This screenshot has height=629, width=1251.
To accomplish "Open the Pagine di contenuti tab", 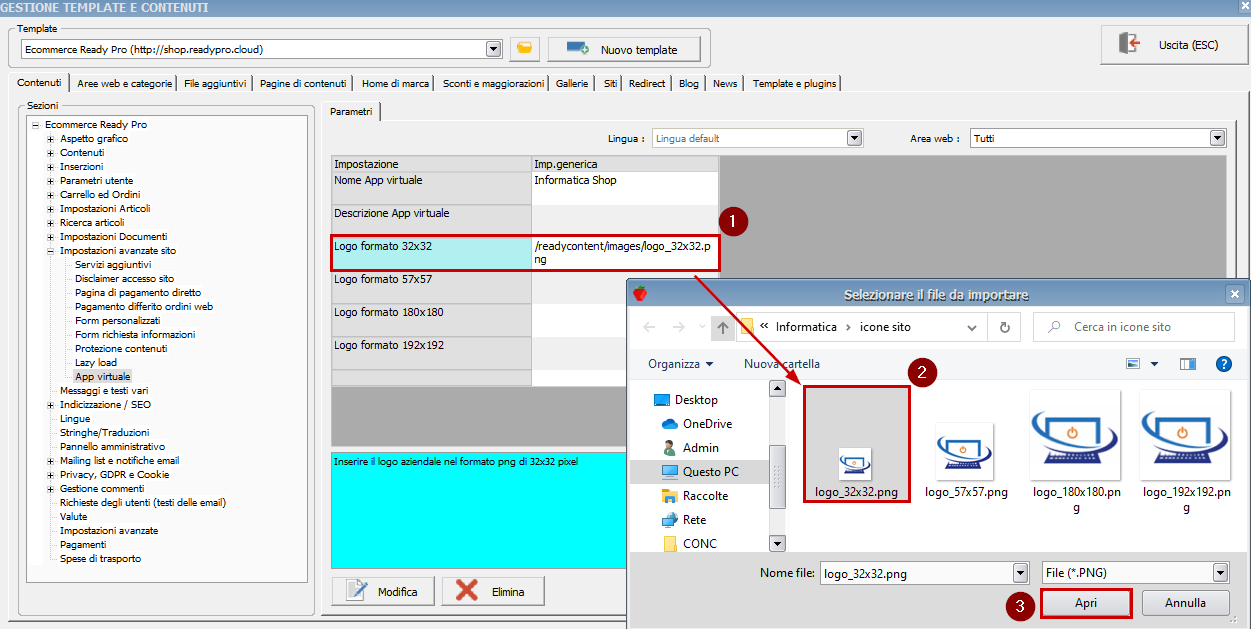I will (303, 83).
